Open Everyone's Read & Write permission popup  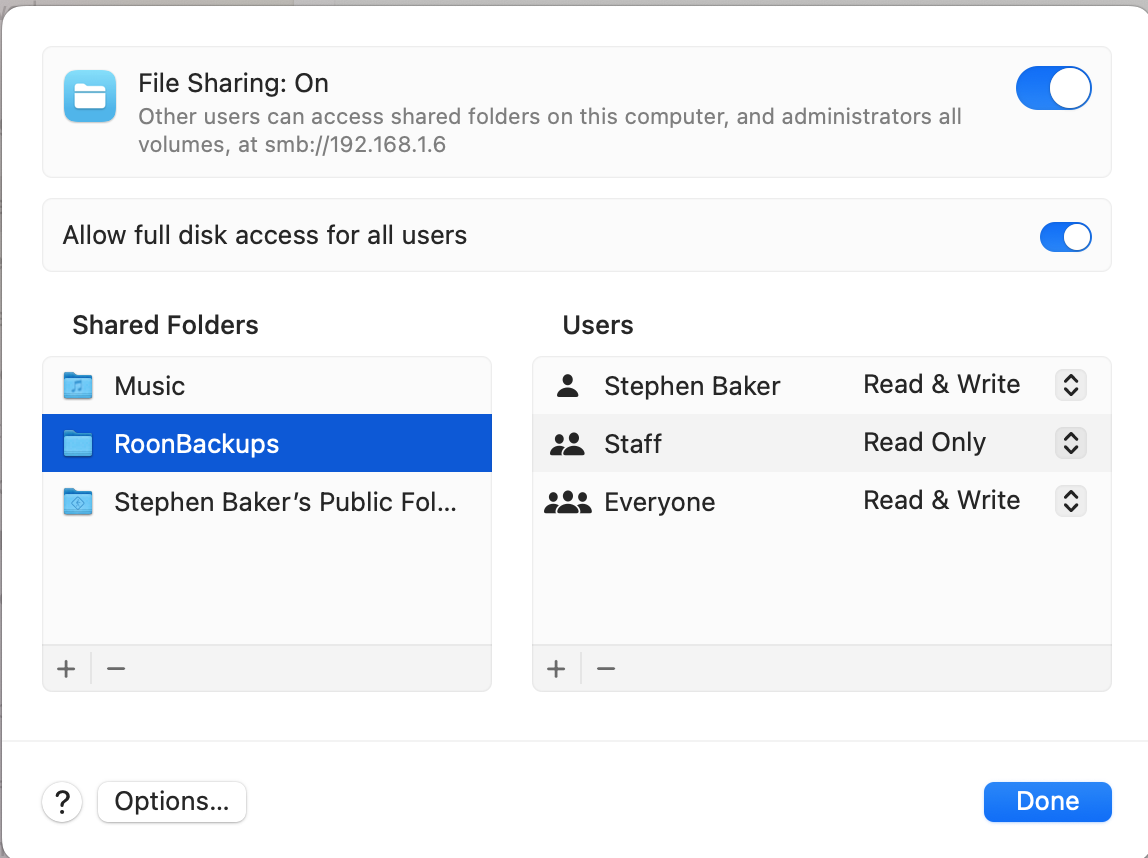click(x=1070, y=501)
